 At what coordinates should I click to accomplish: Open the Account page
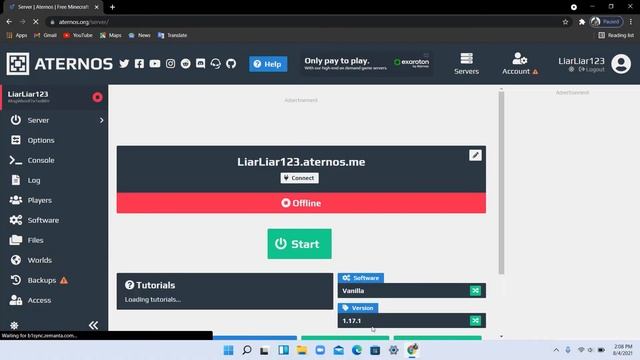[x=520, y=64]
